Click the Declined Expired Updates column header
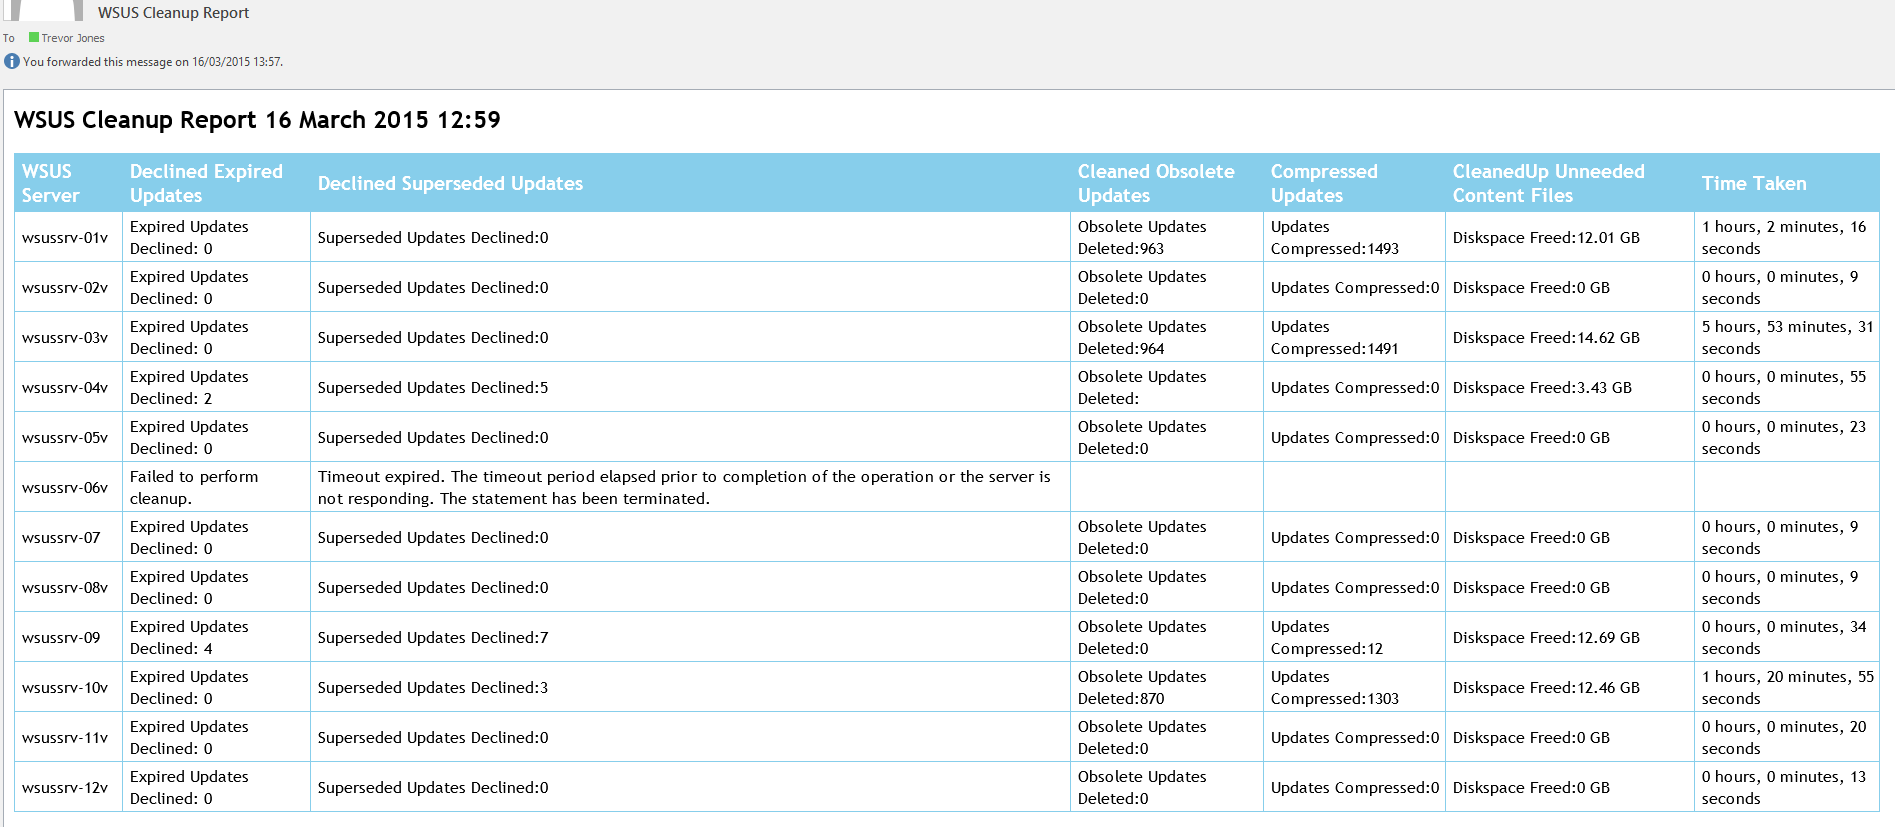The height and width of the screenshot is (827, 1895). pyautogui.click(x=206, y=183)
